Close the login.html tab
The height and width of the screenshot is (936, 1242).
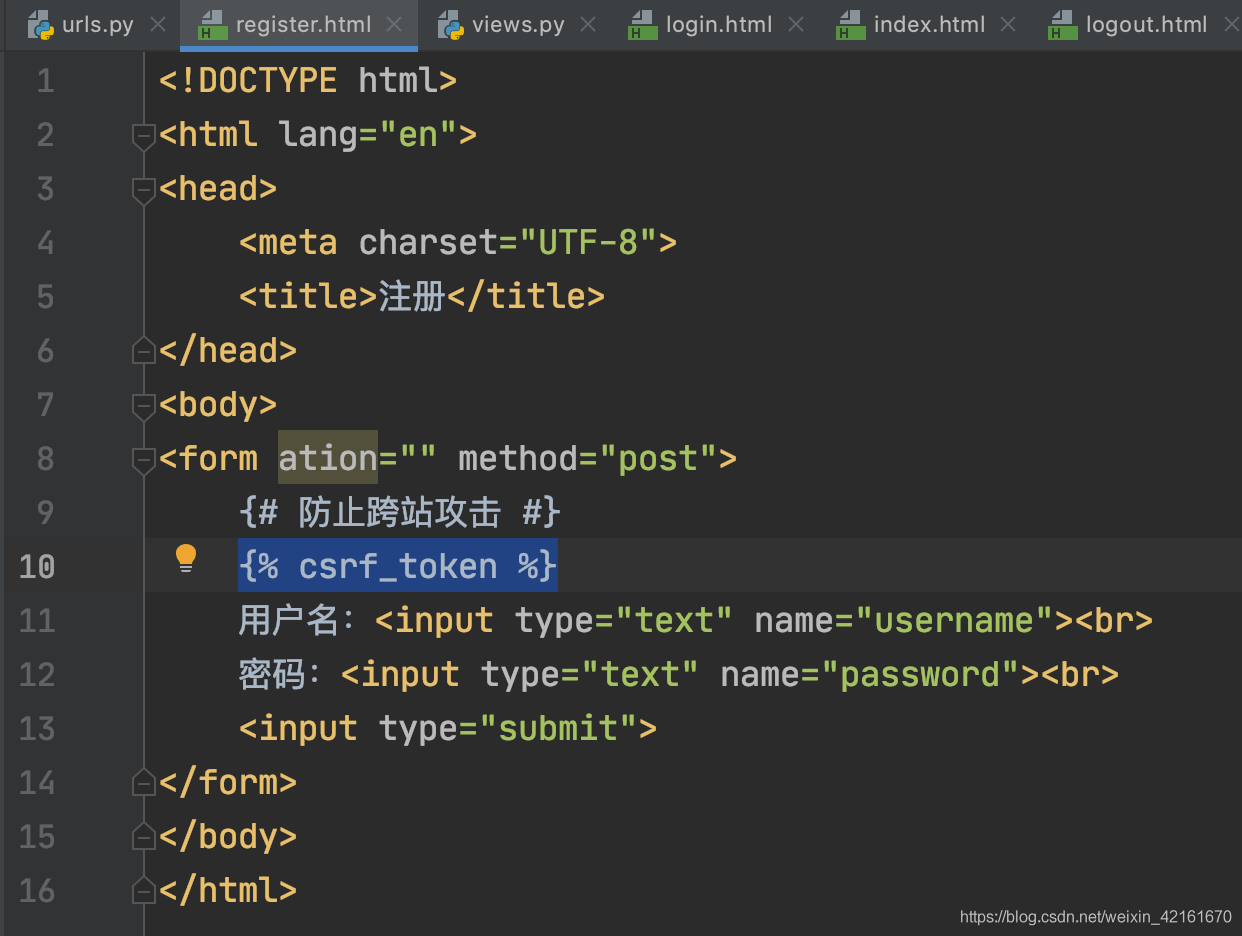(796, 25)
